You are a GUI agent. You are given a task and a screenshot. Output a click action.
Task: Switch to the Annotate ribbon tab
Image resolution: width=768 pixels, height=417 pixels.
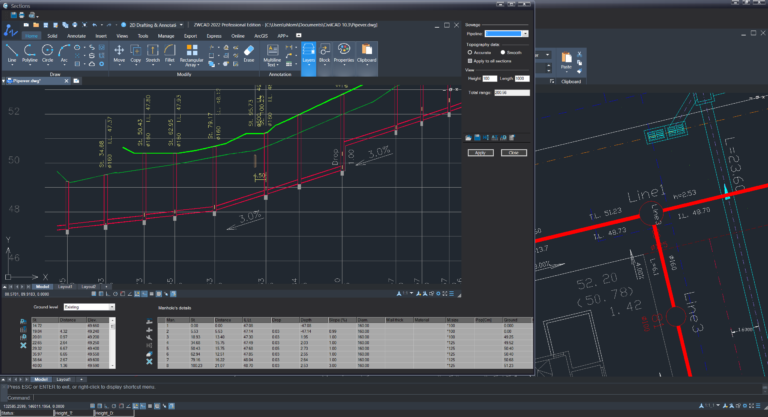[x=75, y=35]
